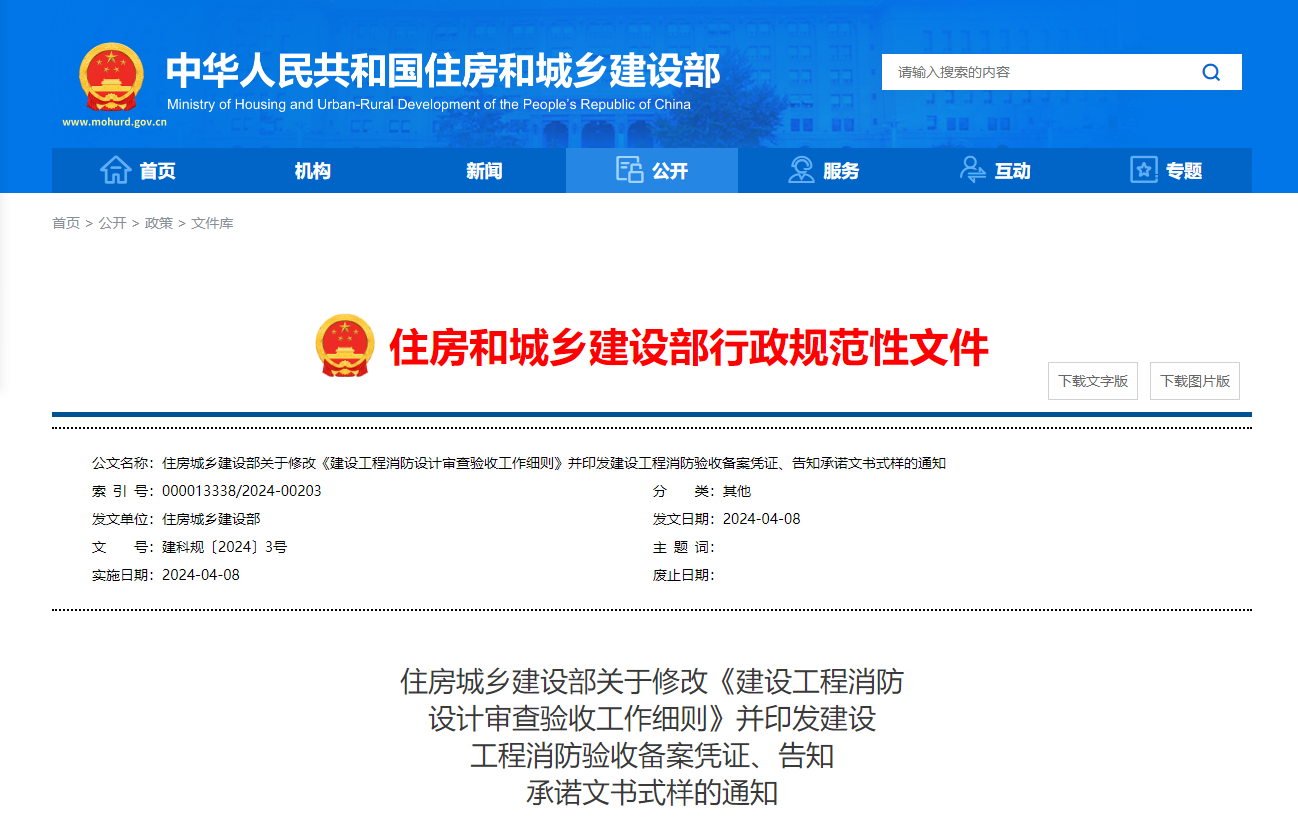Image resolution: width=1298 pixels, height=839 pixels.
Task: Click the index number 000013338/2024-00203
Action: [x=242, y=491]
